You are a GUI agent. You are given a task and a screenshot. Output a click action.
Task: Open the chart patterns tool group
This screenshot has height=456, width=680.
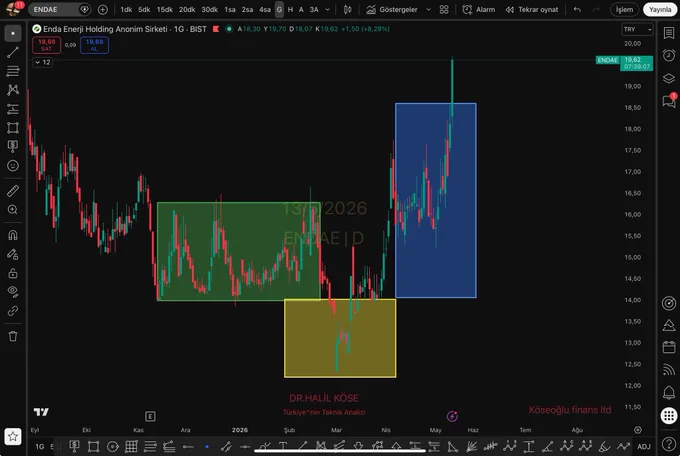(x=13, y=90)
